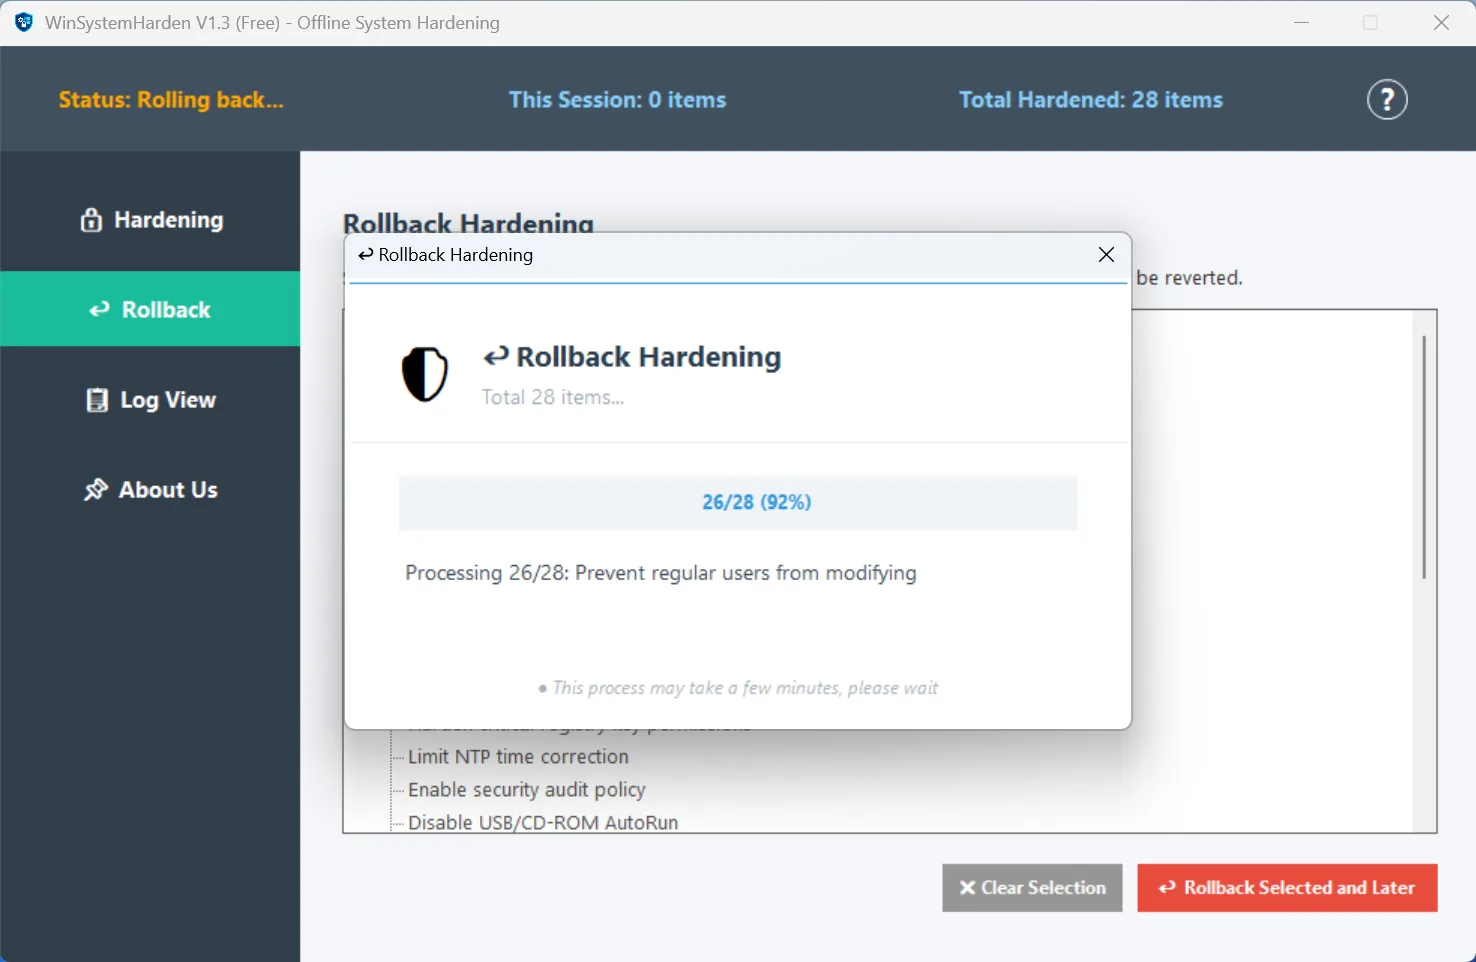Image resolution: width=1476 pixels, height=962 pixels.
Task: Minimize the WinSystemHarden window
Action: (x=1301, y=22)
